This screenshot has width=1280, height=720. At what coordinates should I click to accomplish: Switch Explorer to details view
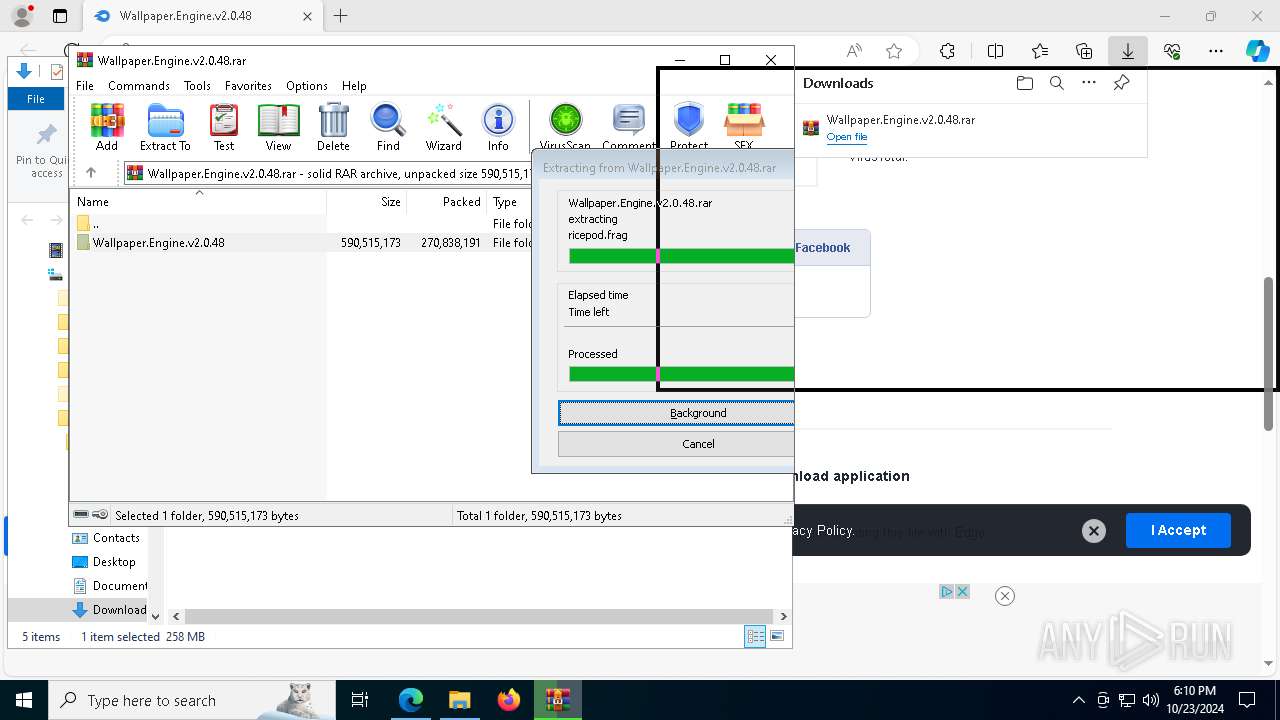pyautogui.click(x=755, y=636)
